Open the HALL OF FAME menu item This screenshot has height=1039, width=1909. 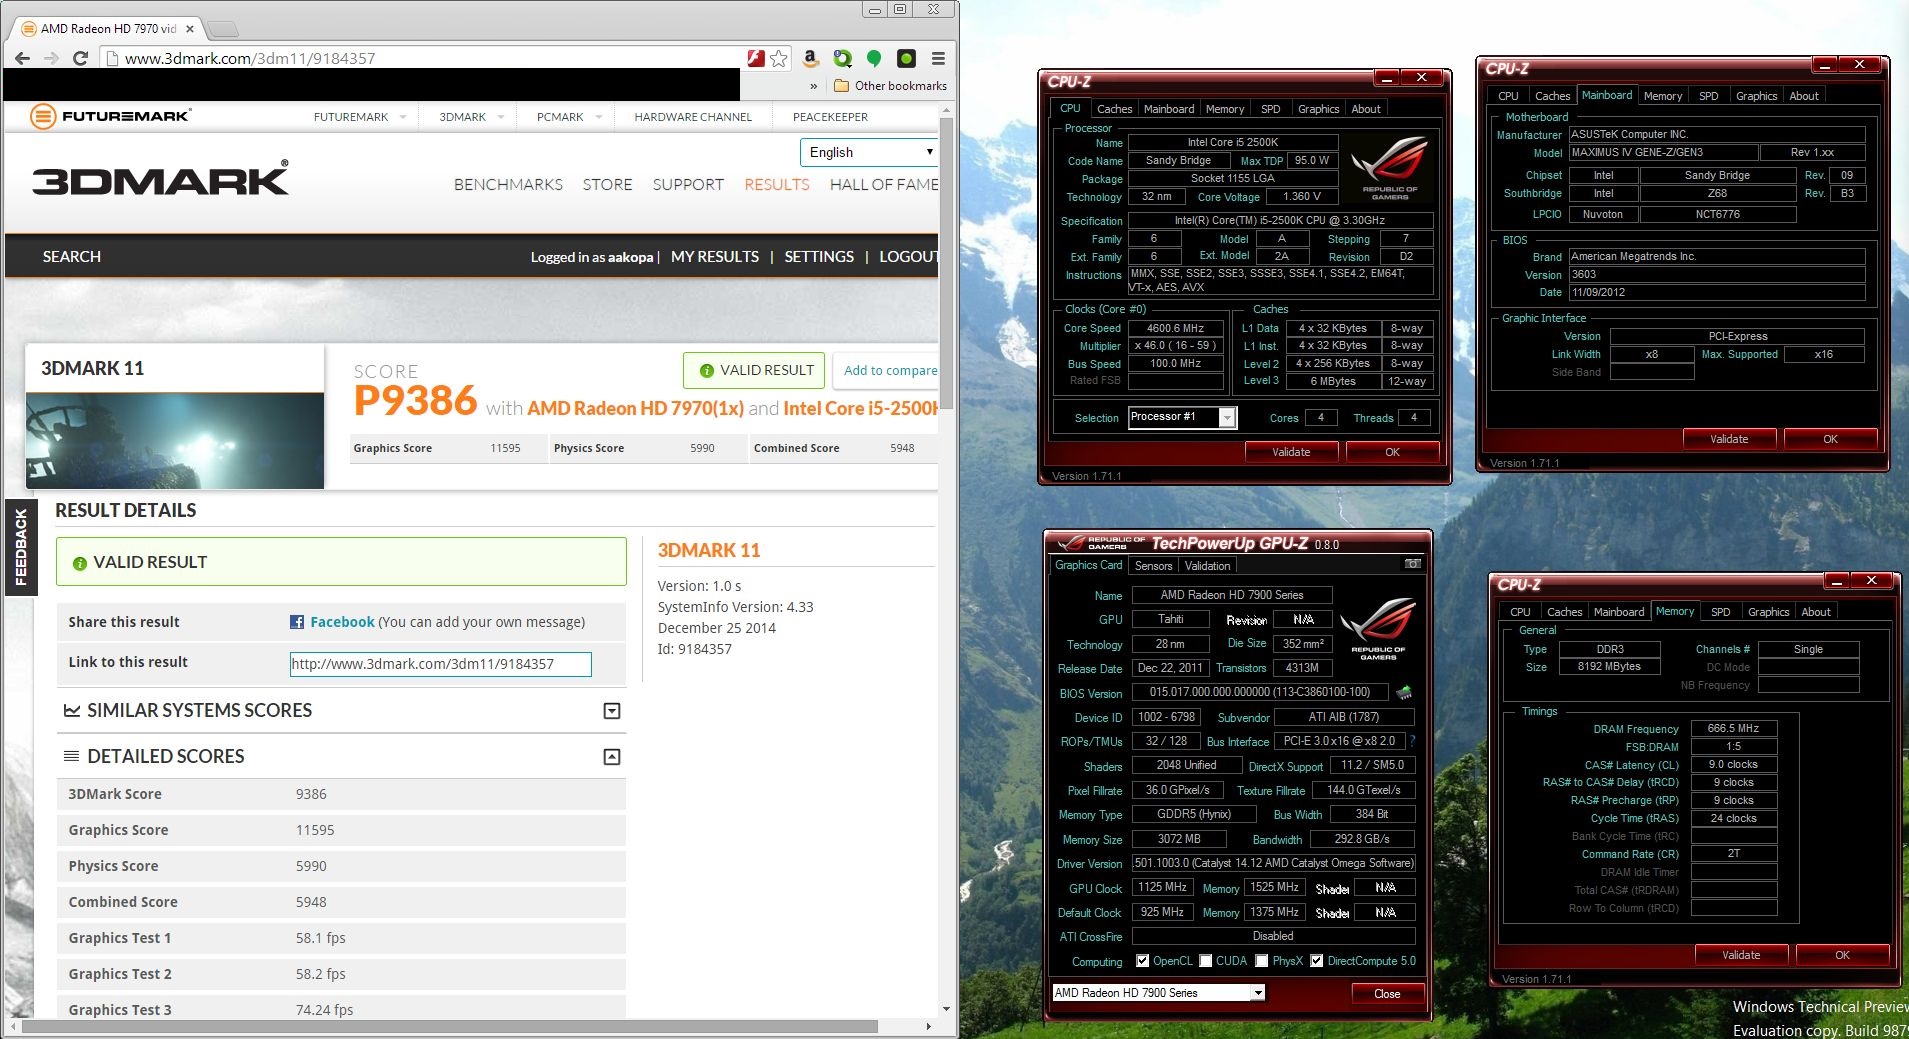point(884,185)
